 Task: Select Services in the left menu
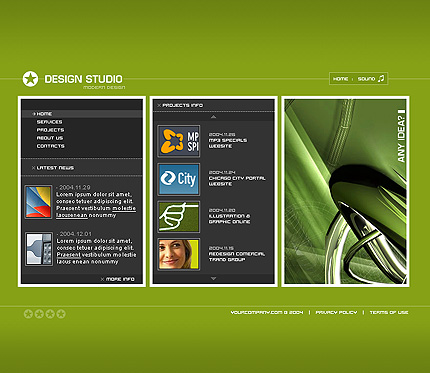tap(49, 122)
